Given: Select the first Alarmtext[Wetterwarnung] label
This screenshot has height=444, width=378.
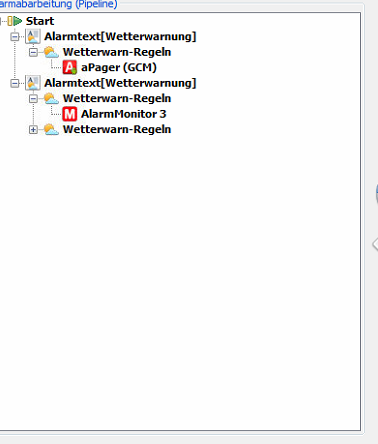Looking at the screenshot, I should pos(120,36).
